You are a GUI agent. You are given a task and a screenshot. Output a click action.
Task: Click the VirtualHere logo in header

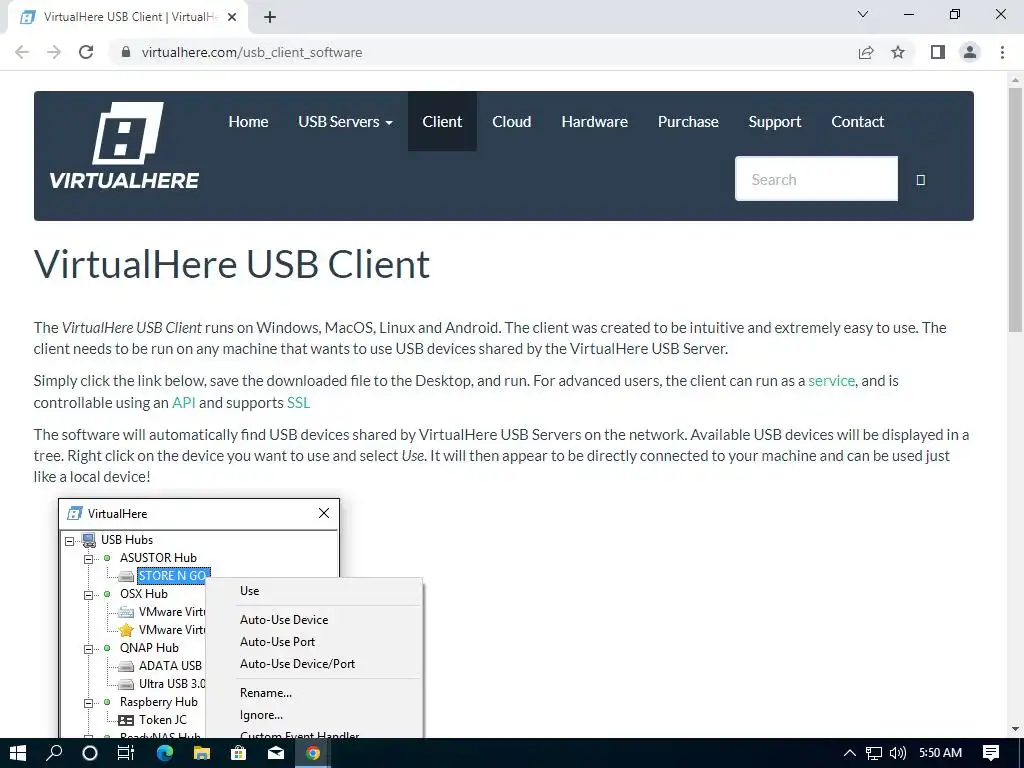pos(124,146)
